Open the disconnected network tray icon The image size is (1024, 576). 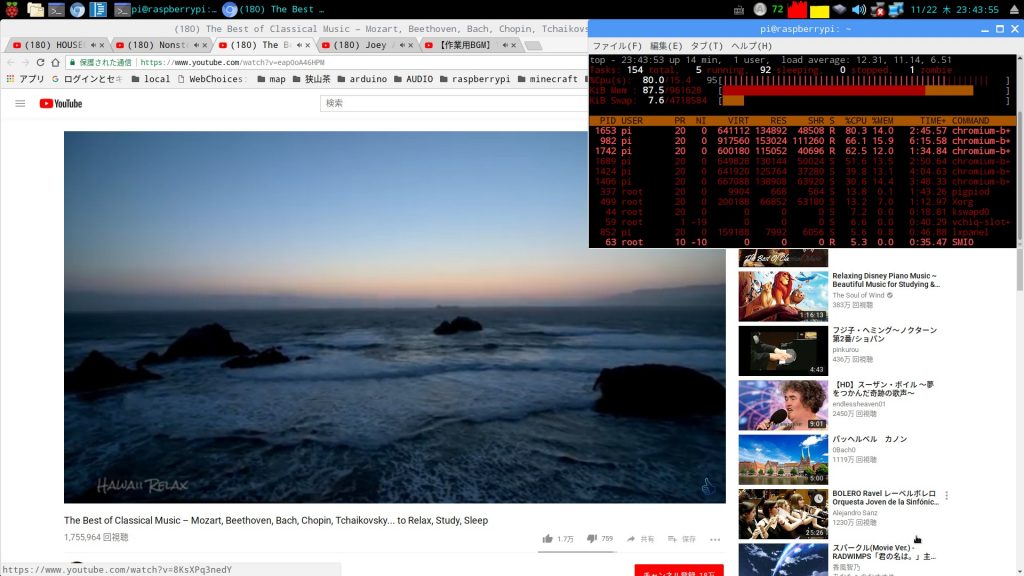point(878,9)
